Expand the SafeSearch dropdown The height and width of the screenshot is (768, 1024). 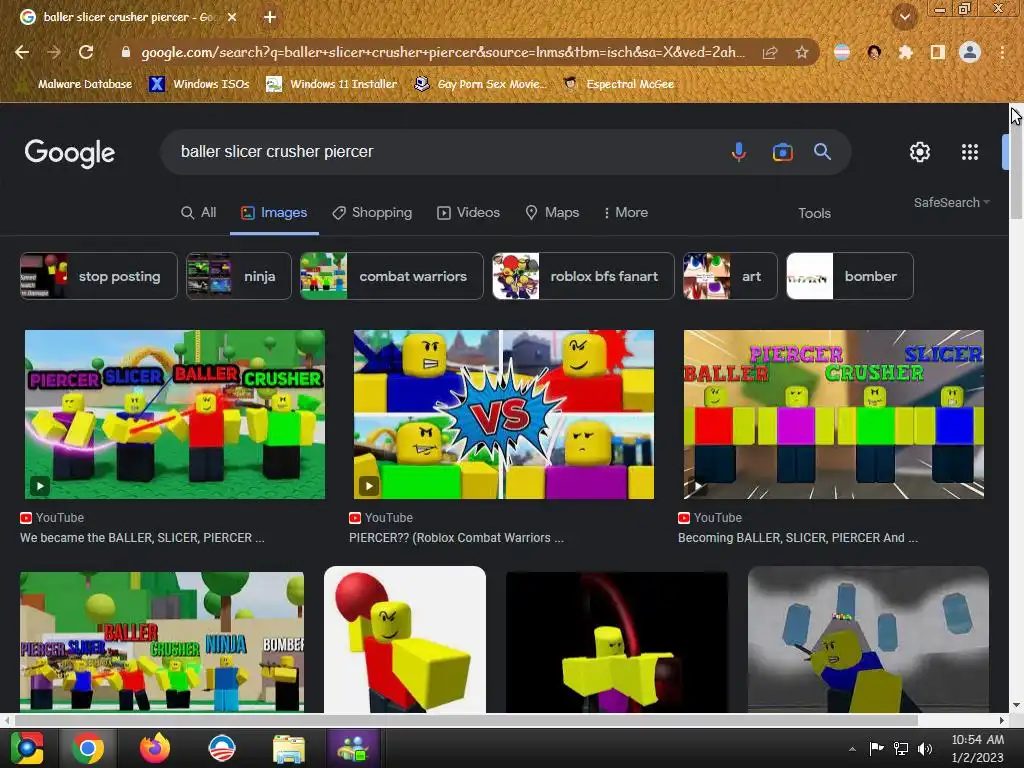(952, 202)
